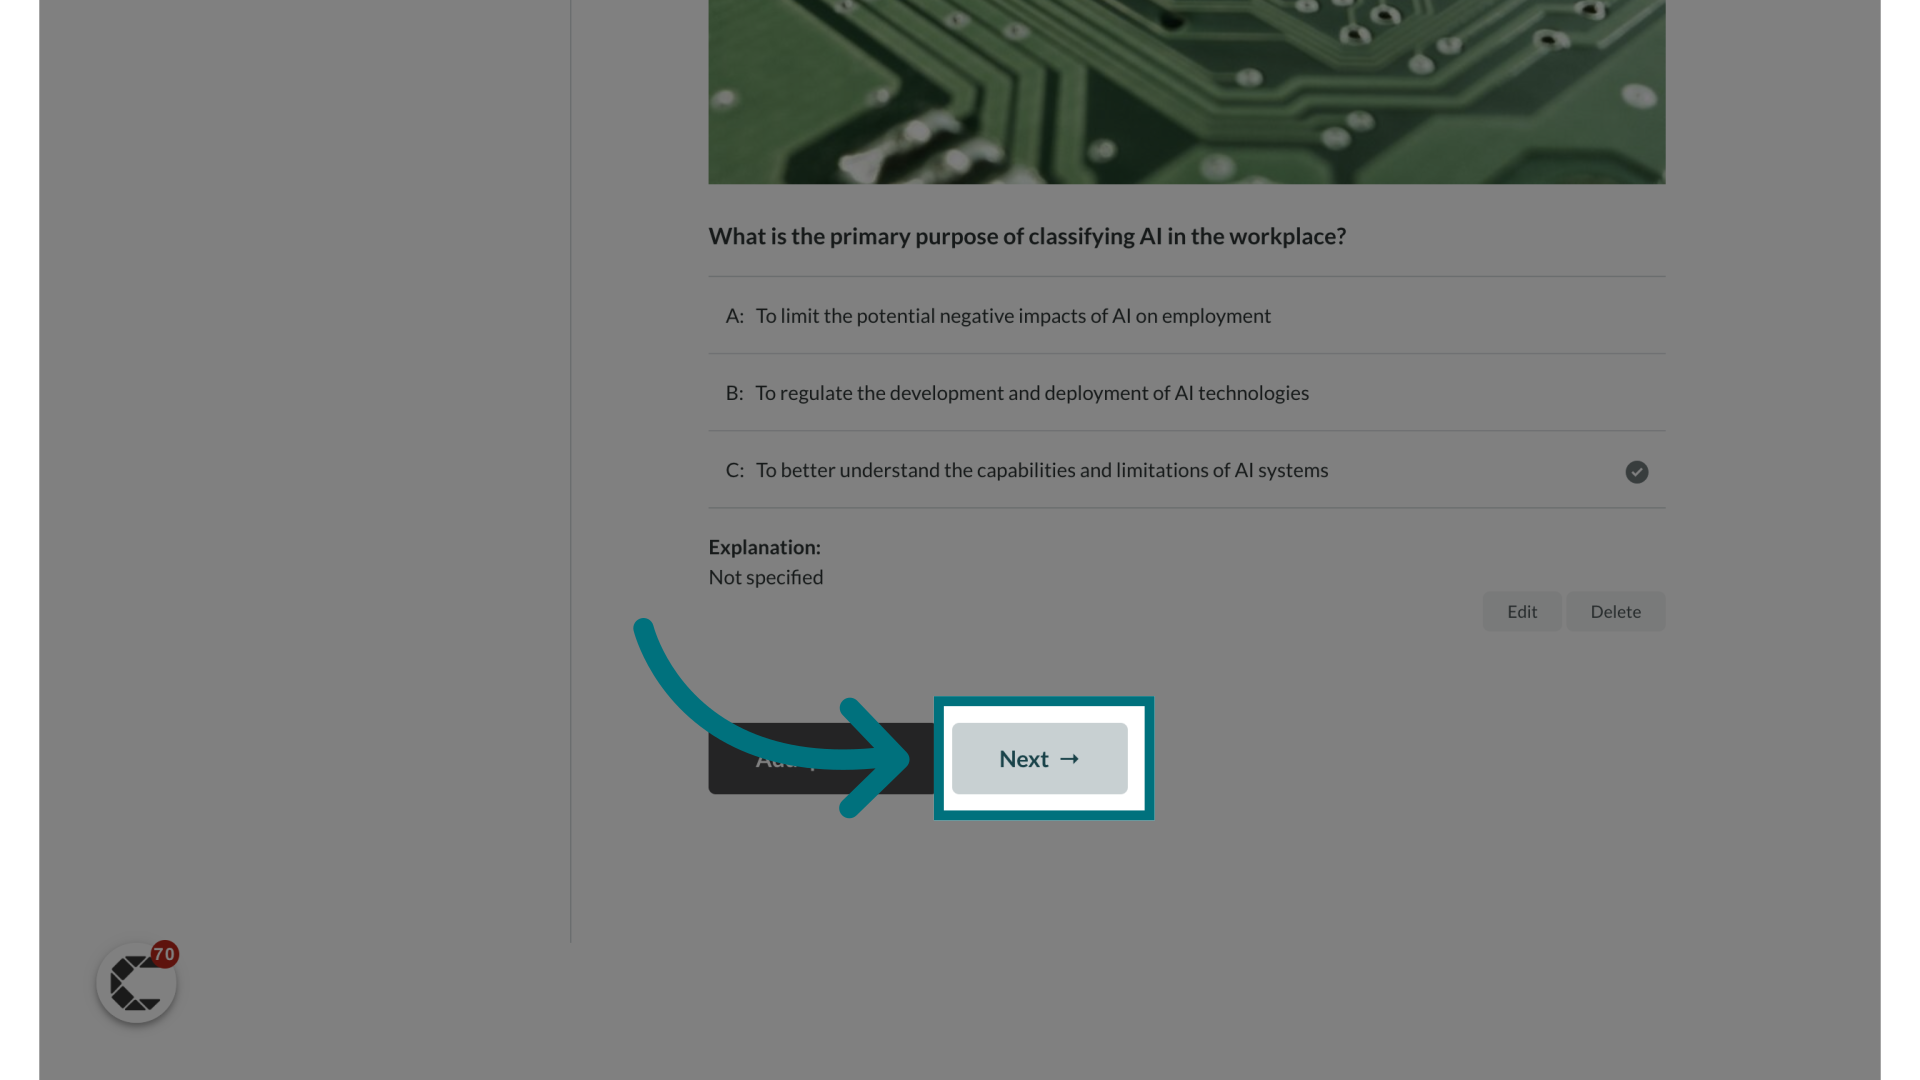Click the Next → navigation button
Image resolution: width=1920 pixels, height=1080 pixels.
point(1039,757)
